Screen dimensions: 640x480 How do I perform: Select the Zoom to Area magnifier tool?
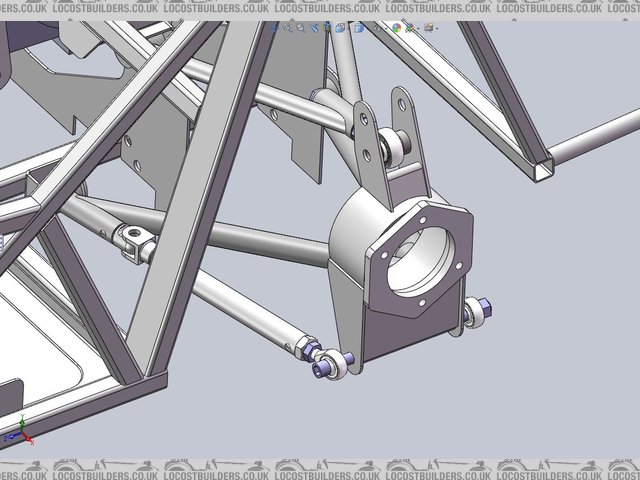click(301, 28)
